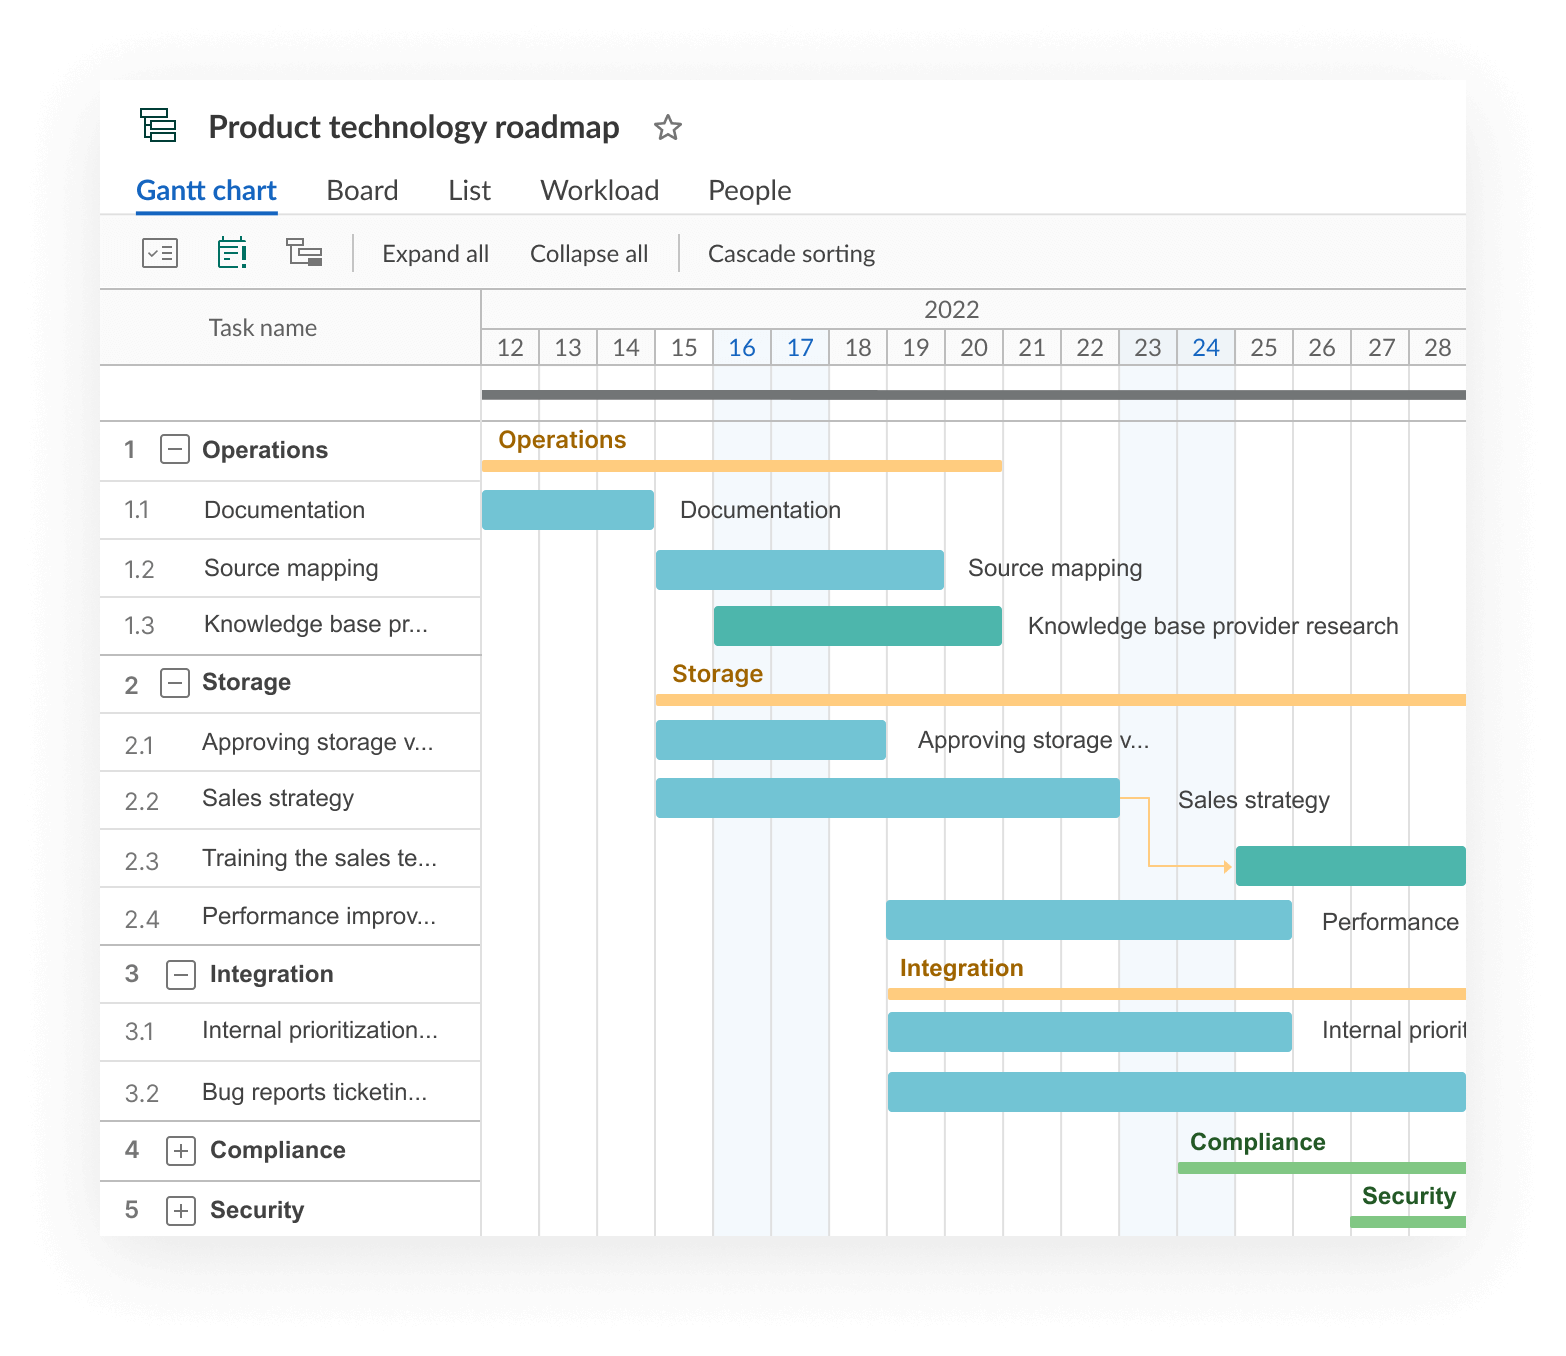Viewport: 1566px width, 1356px height.
Task: Click the Product technology roadmap project icon
Action: 157,127
